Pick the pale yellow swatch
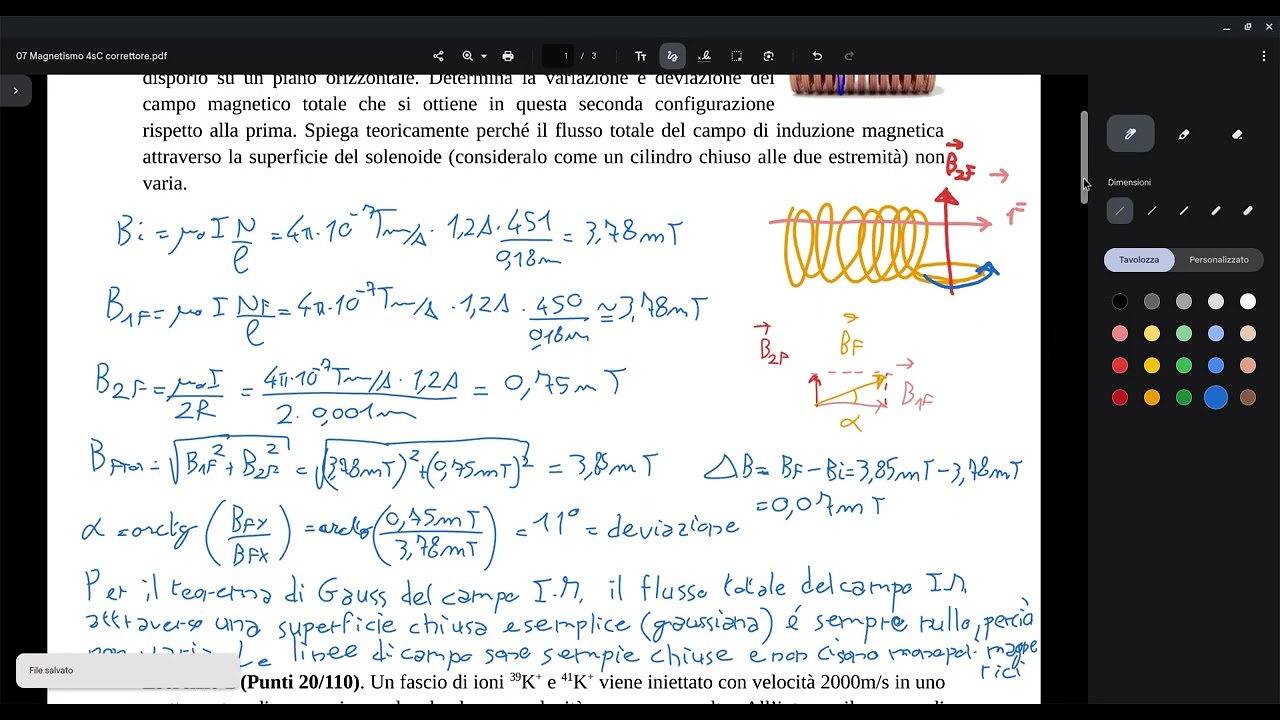The width and height of the screenshot is (1280, 720). [1152, 334]
